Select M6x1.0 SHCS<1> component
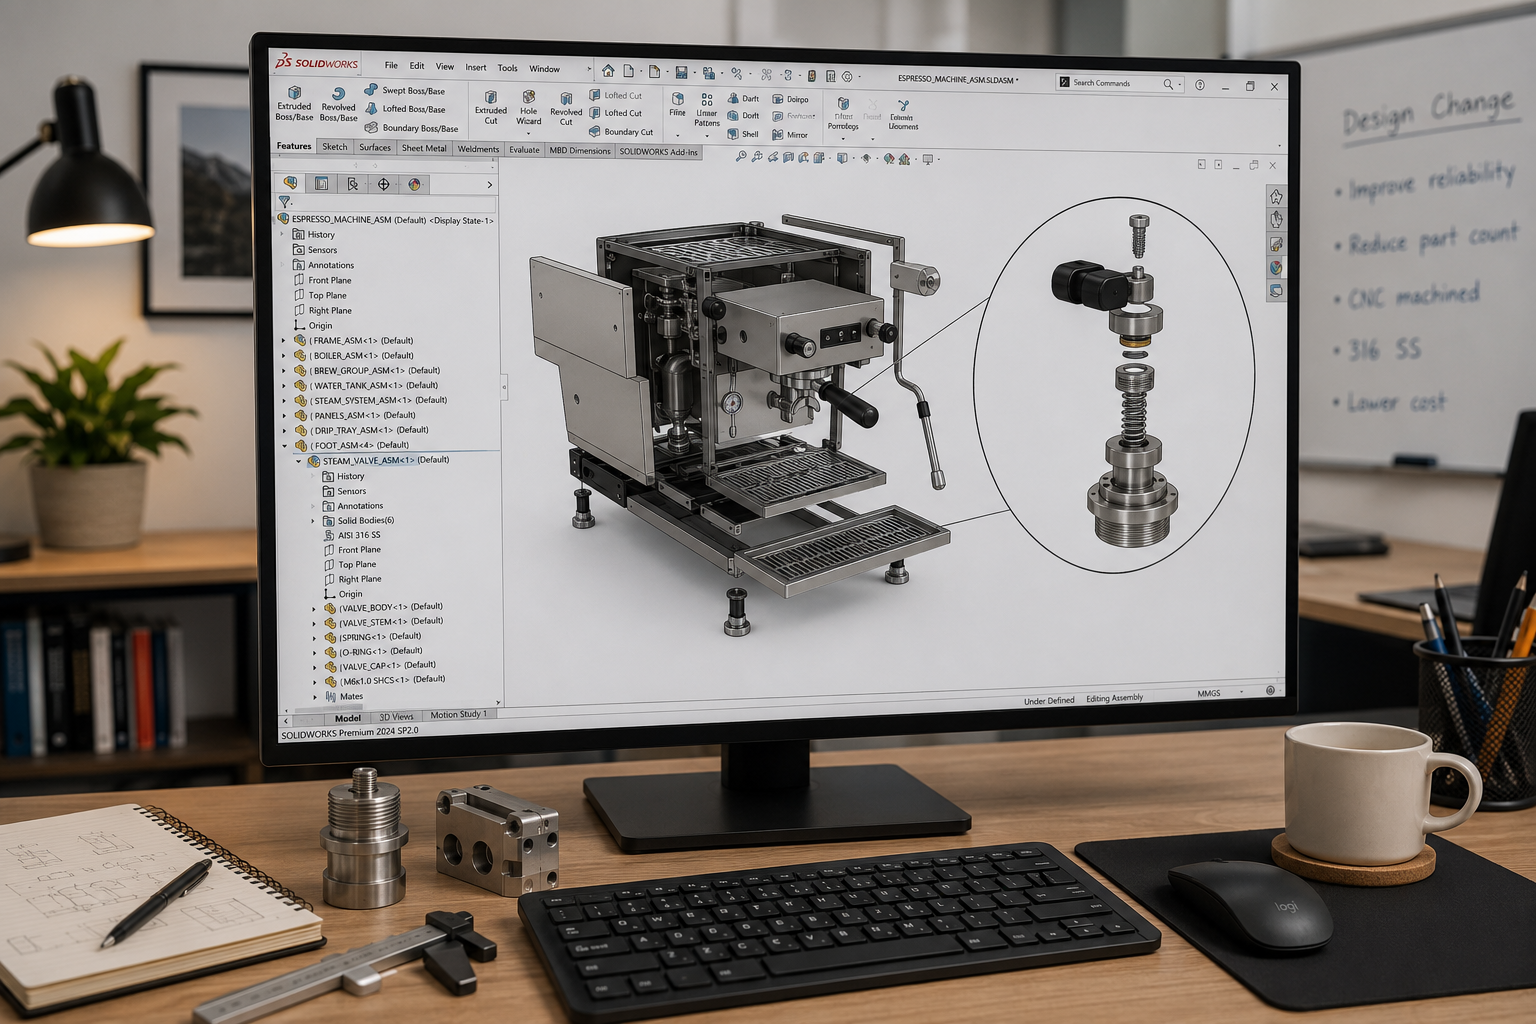 click(x=385, y=680)
